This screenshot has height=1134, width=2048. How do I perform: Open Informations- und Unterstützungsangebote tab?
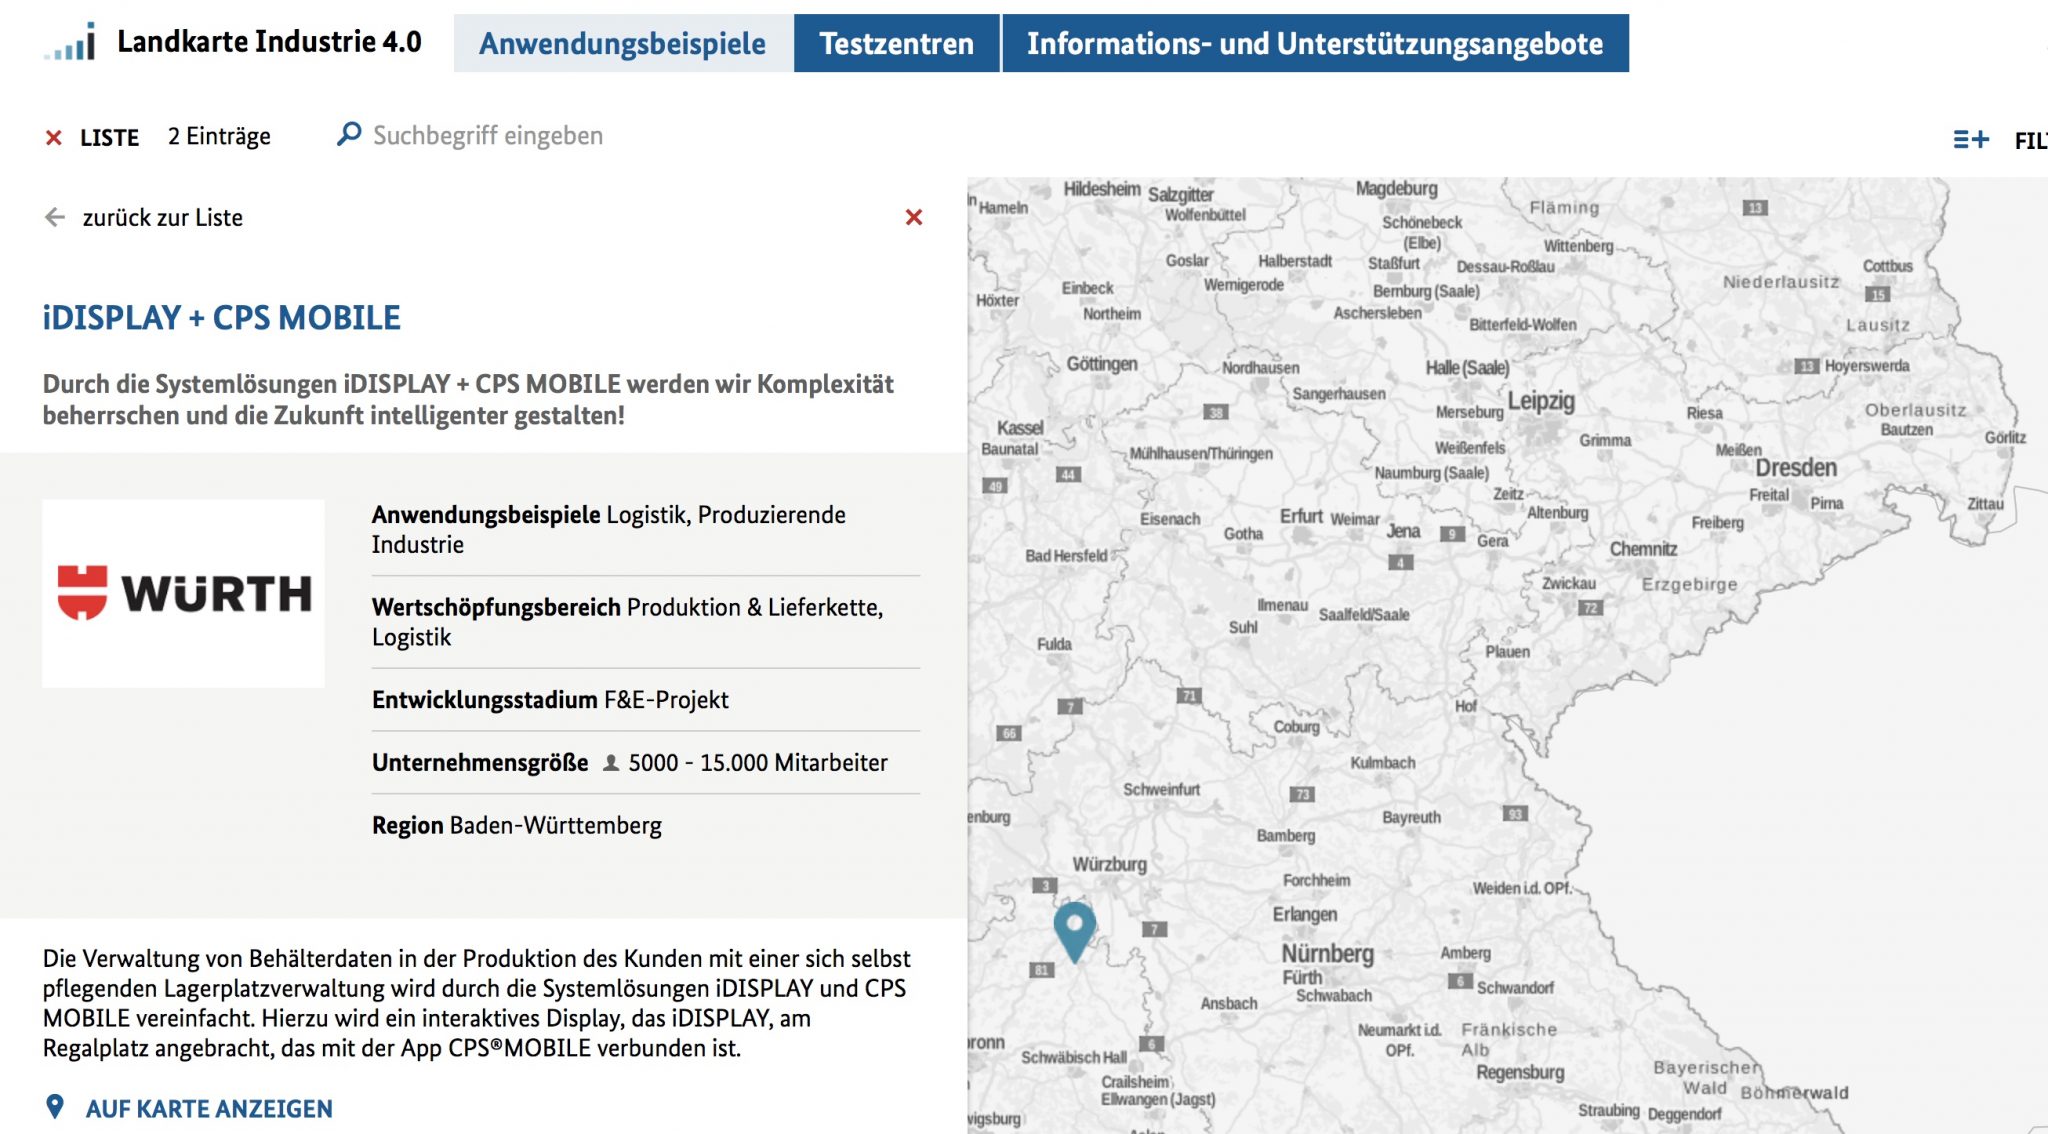(x=1315, y=43)
